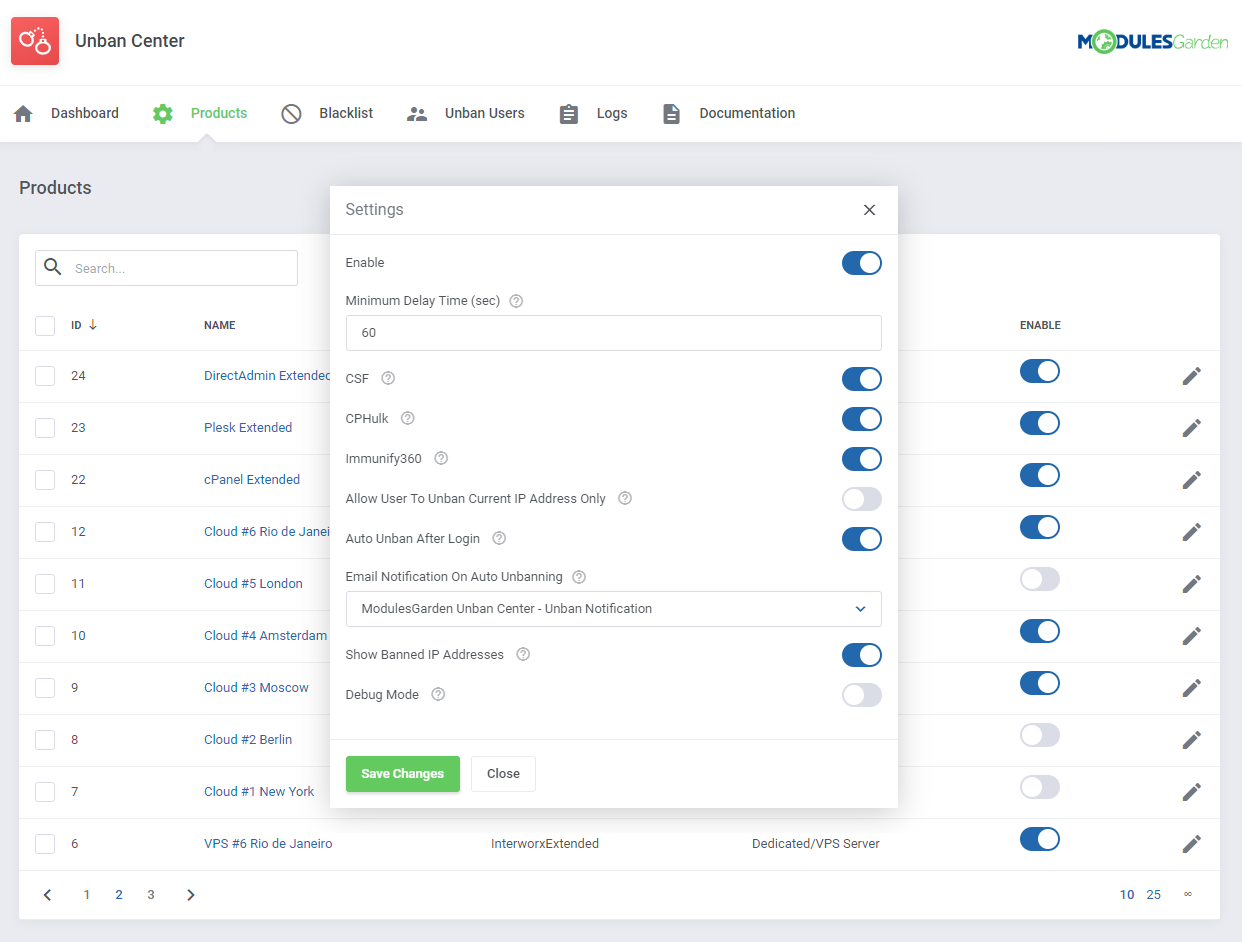Edit Cloud #1 New York row with pencil icon
Screen dimensions: 1242x942
click(1191, 792)
